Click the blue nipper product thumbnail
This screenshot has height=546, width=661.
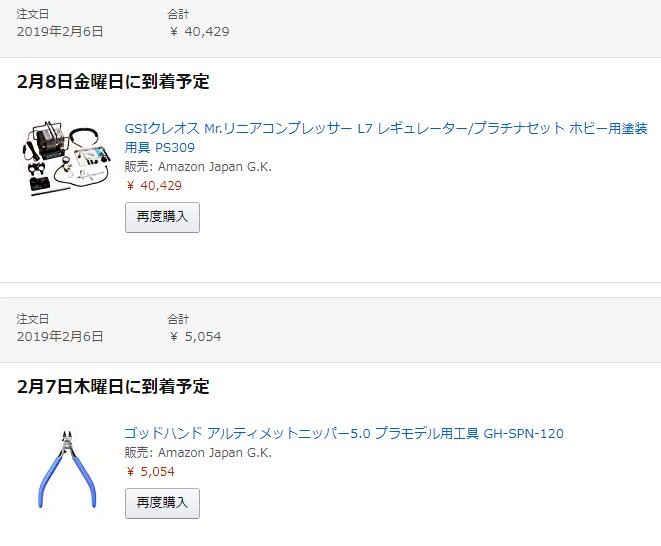point(67,469)
